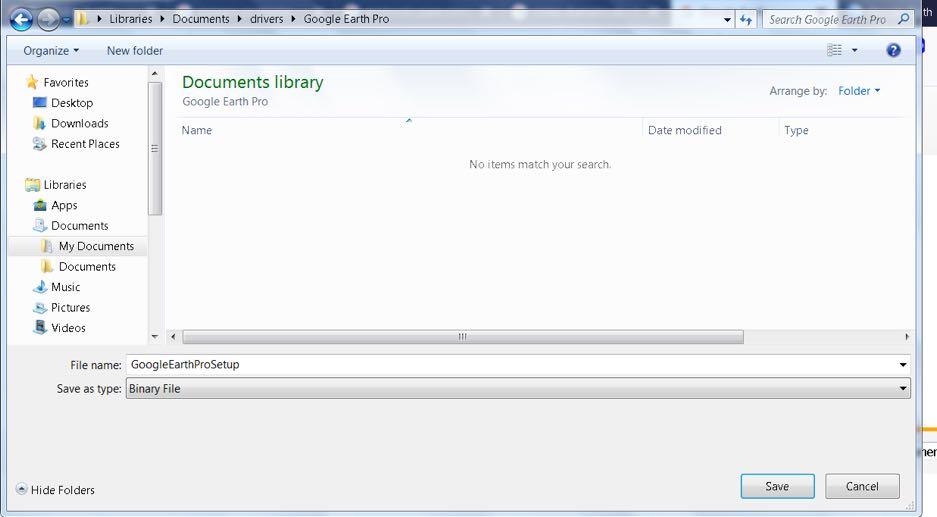This screenshot has width=937, height=517.
Task: Select the Pictures library
Action: tap(71, 307)
